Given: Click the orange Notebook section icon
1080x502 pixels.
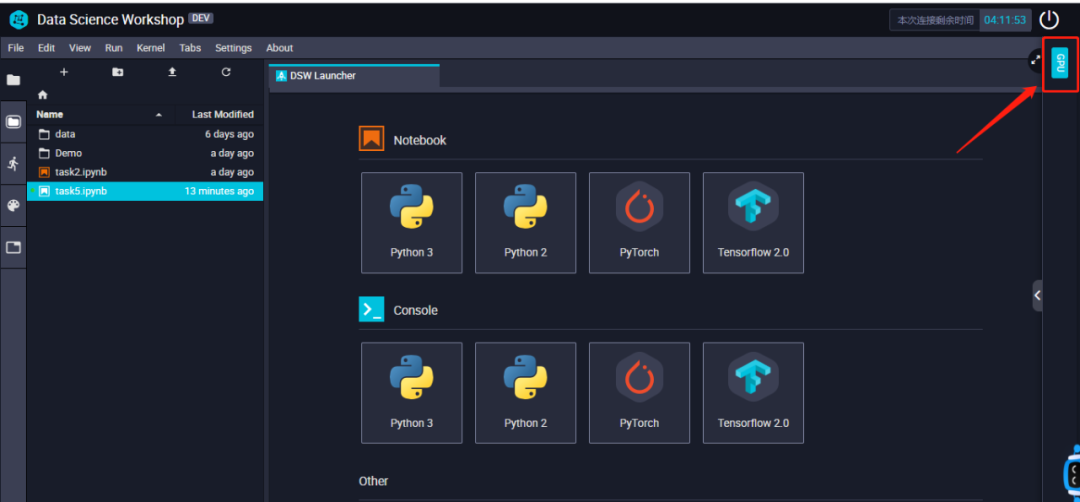Looking at the screenshot, I should [371, 139].
